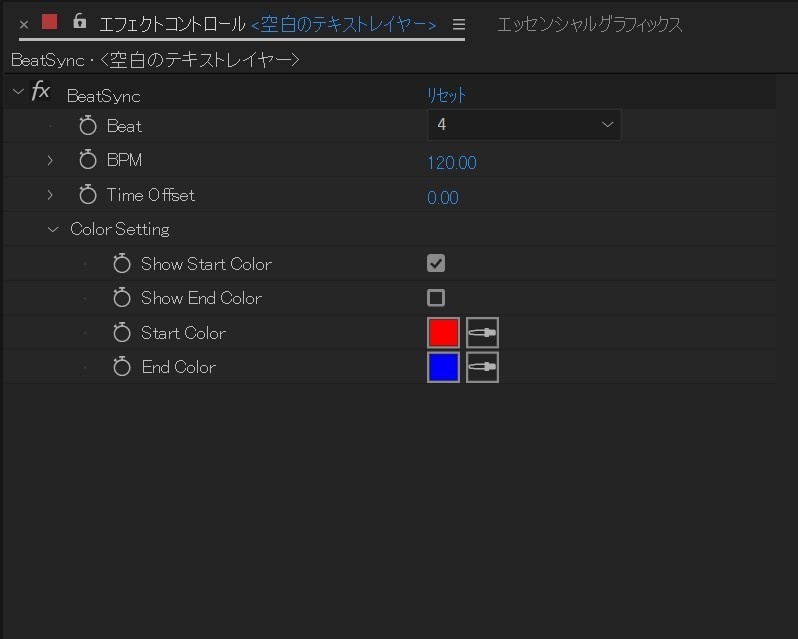
Task: Enable the Show End Color checkbox
Action: [x=436, y=298]
